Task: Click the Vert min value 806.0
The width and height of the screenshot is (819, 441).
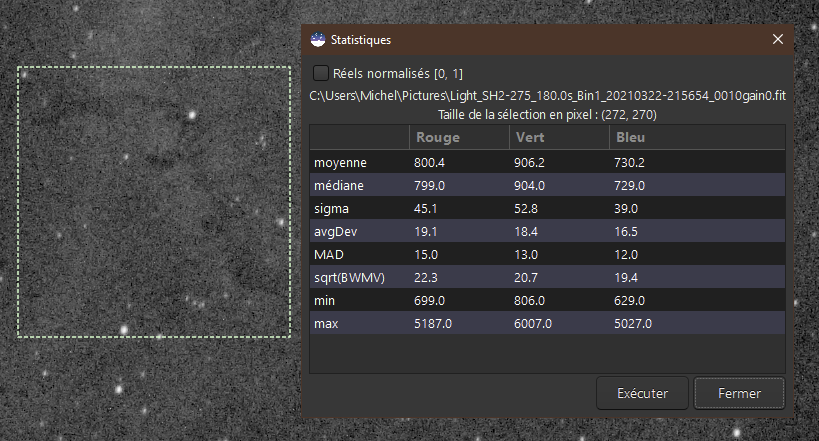Action: tap(529, 300)
